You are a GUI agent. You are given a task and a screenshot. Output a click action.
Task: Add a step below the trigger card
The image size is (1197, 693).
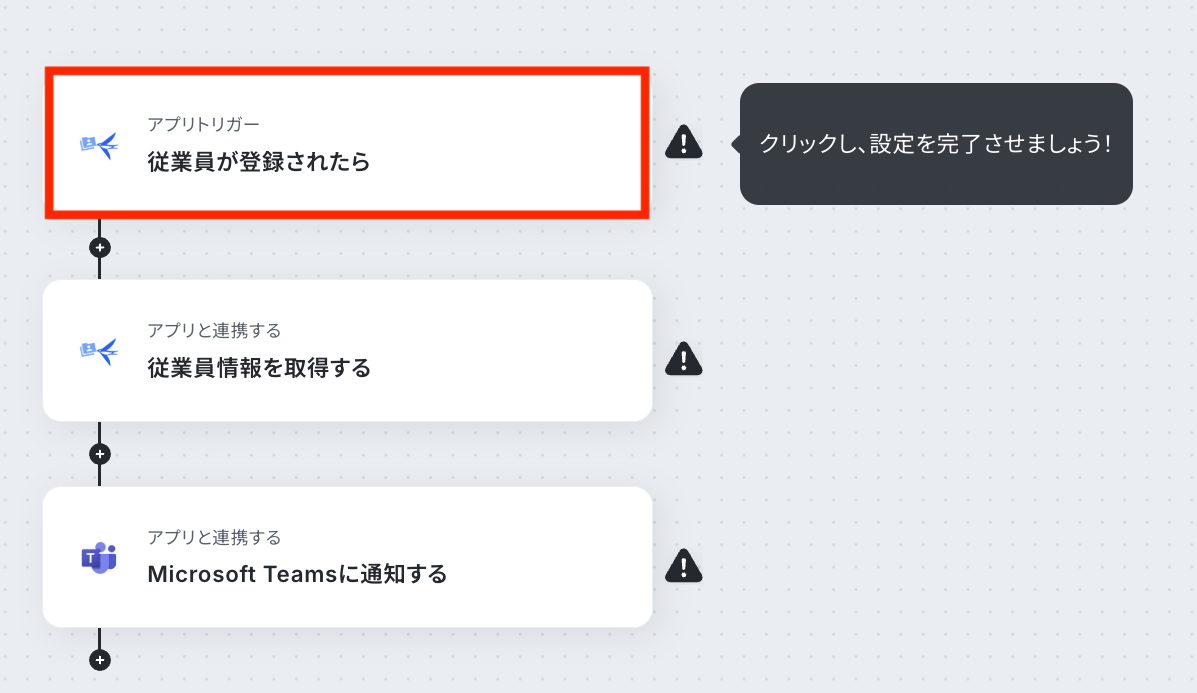(100, 247)
